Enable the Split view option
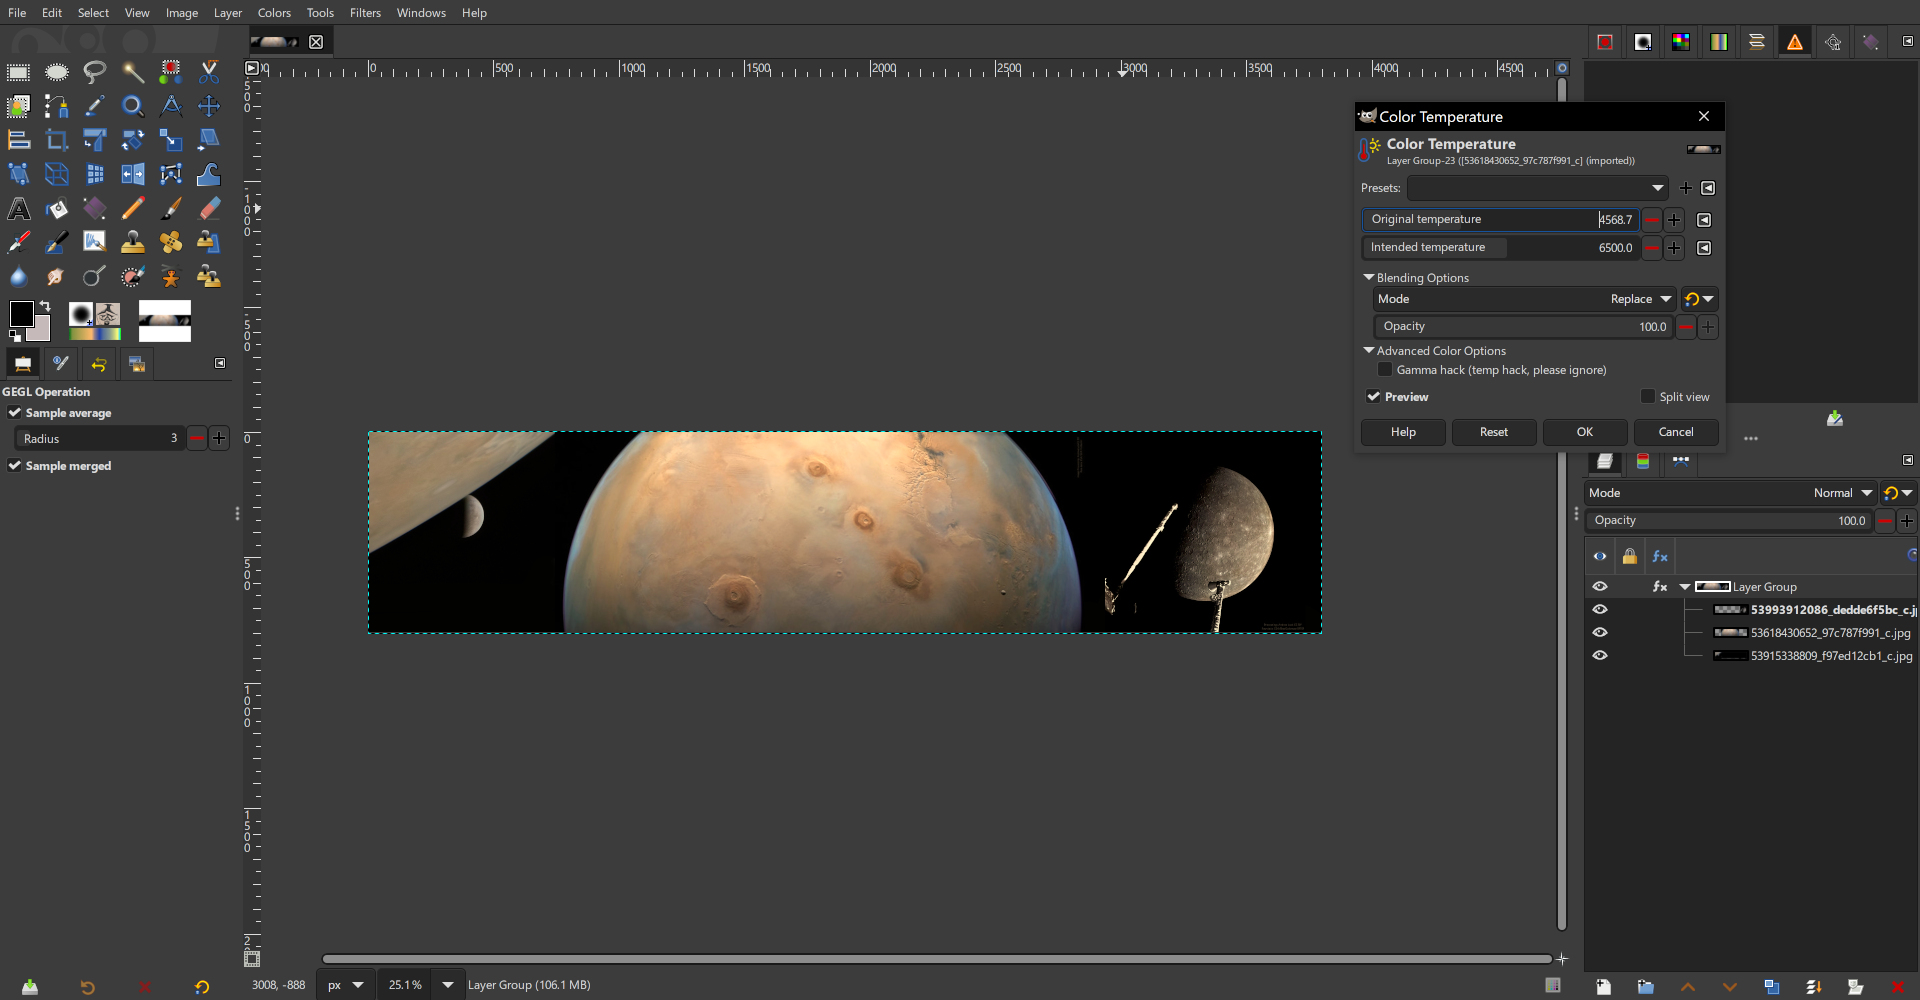 [1648, 396]
